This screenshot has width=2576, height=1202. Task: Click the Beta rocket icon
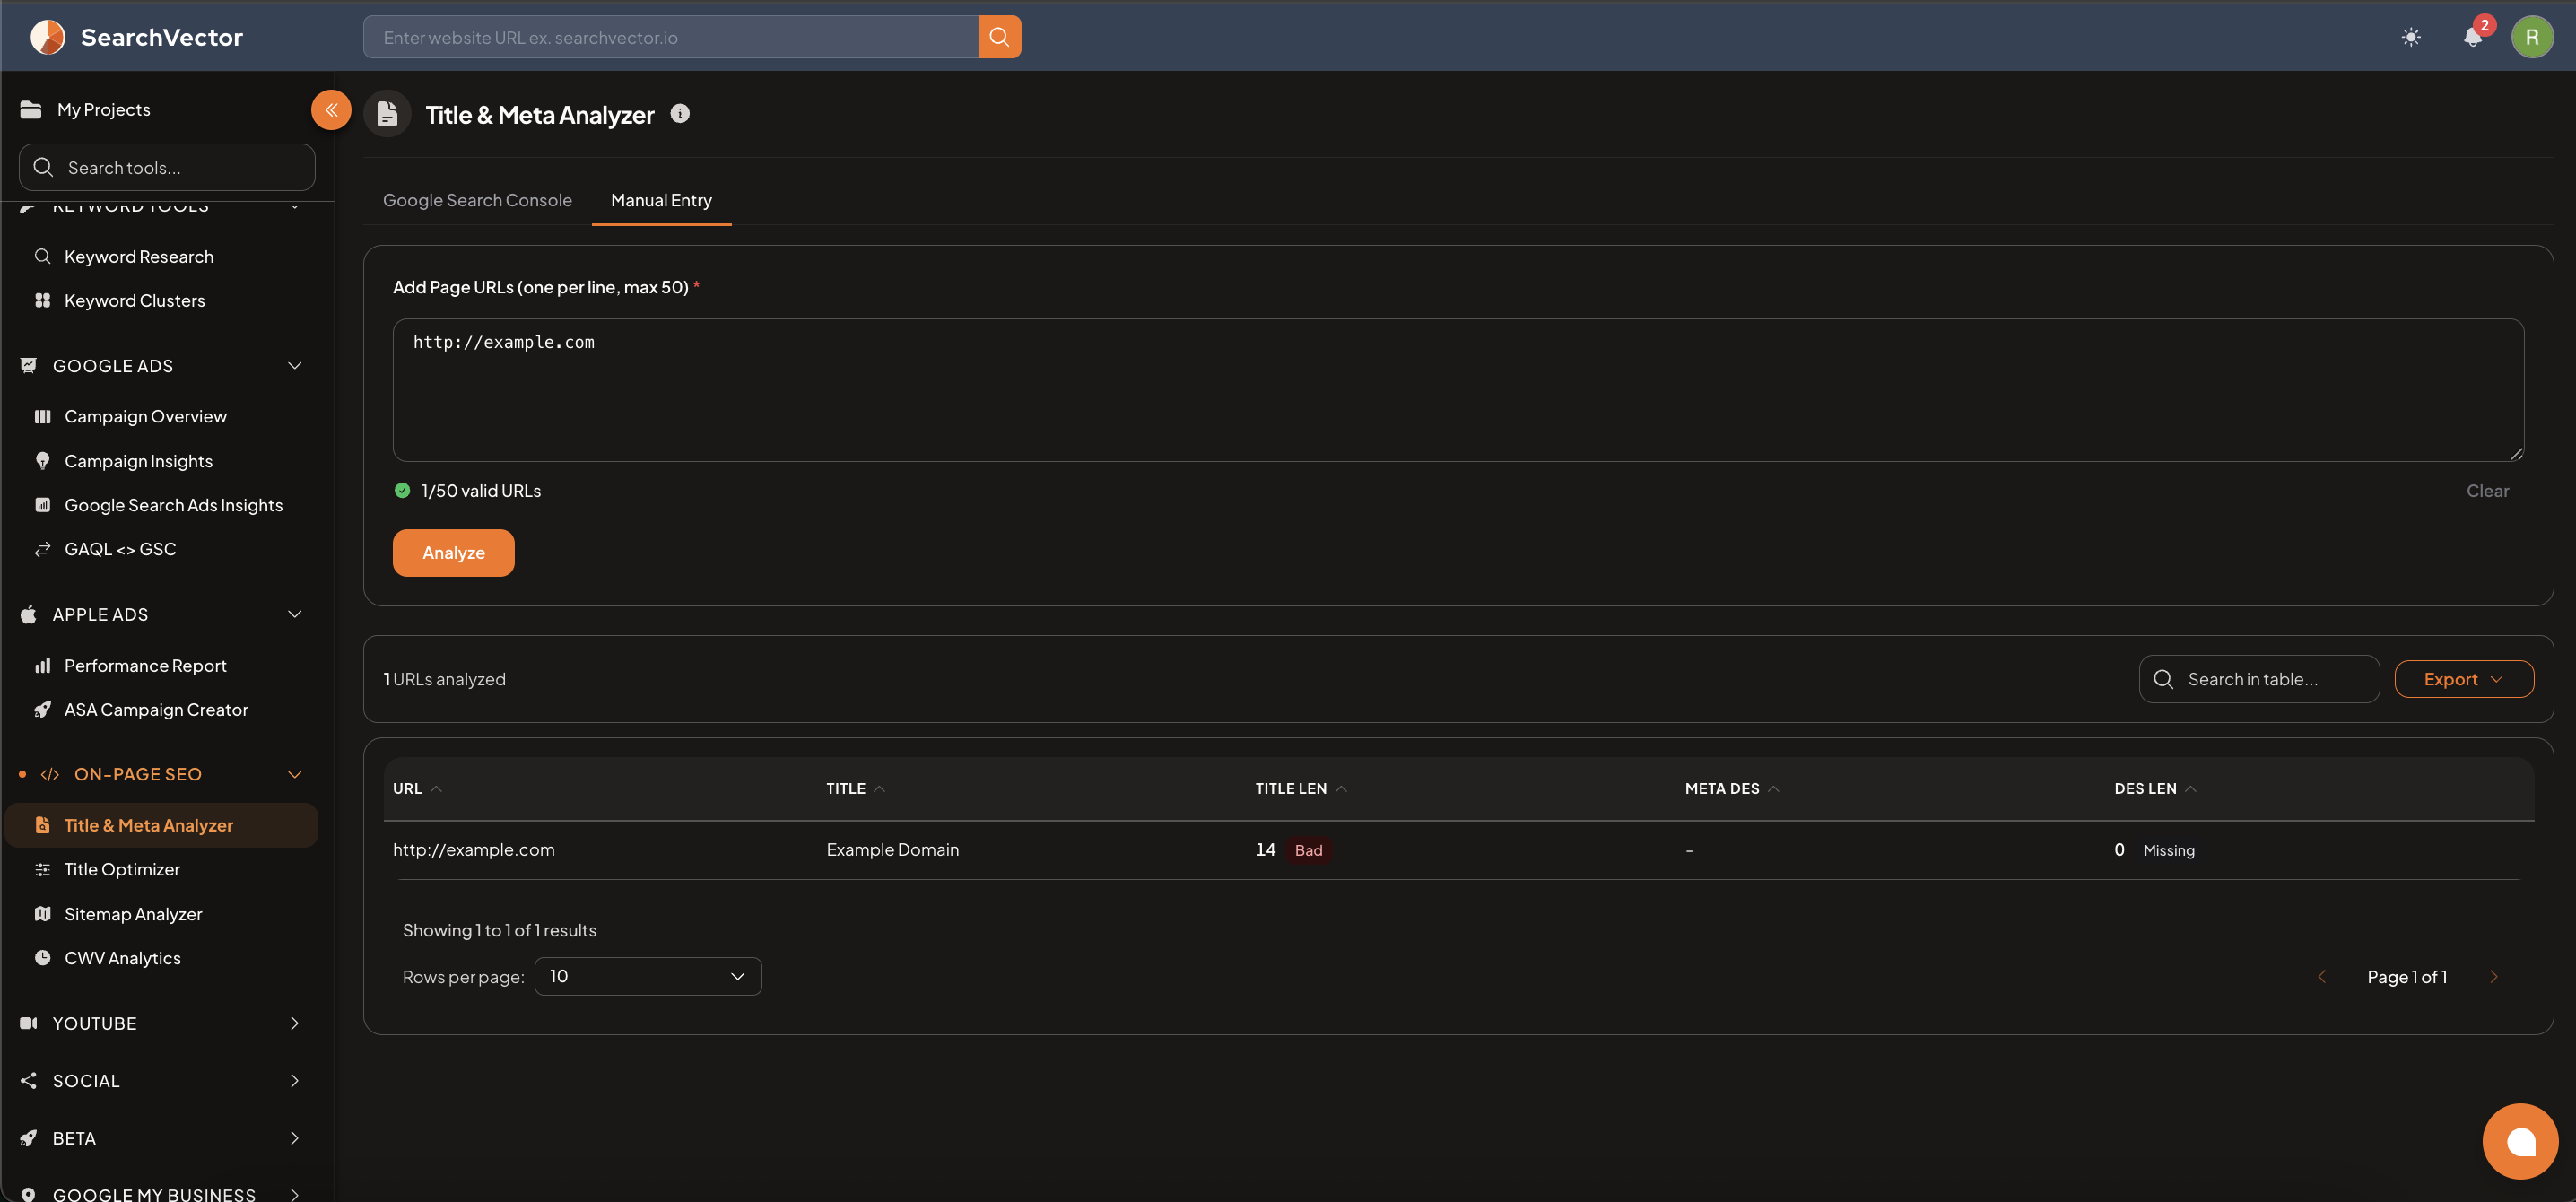click(29, 1138)
